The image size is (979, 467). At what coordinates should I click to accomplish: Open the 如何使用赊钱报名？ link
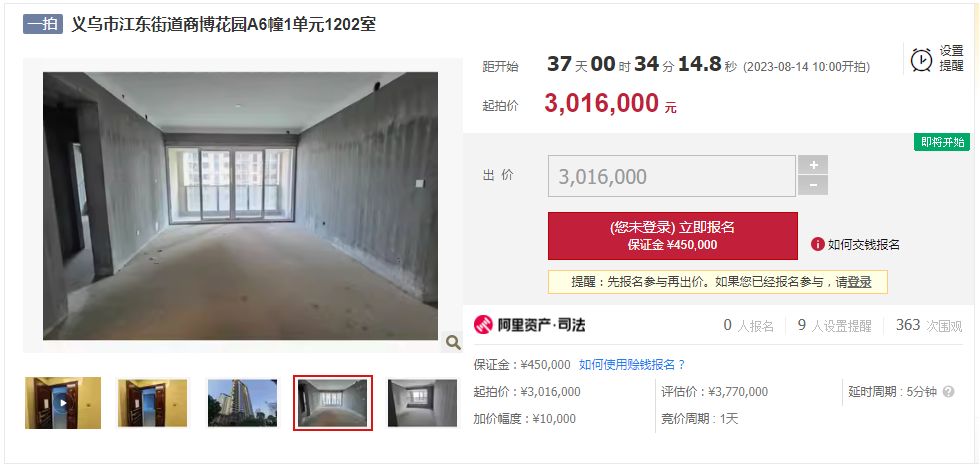click(632, 365)
